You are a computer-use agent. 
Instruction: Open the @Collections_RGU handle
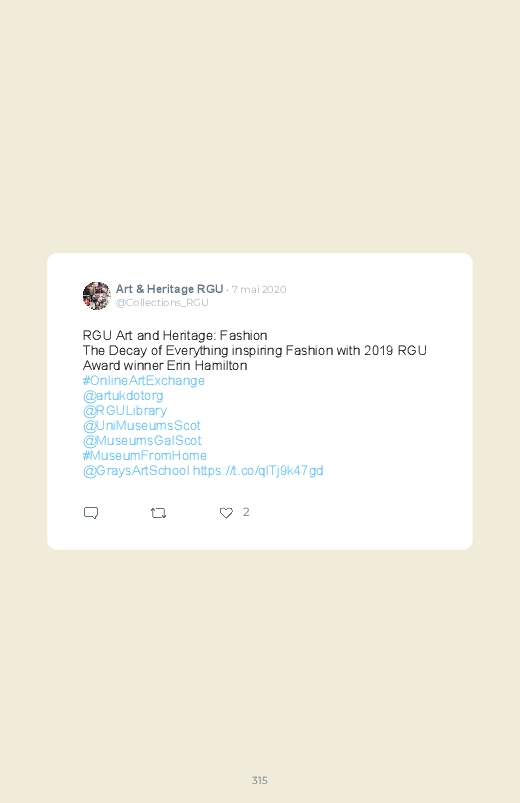[162, 303]
